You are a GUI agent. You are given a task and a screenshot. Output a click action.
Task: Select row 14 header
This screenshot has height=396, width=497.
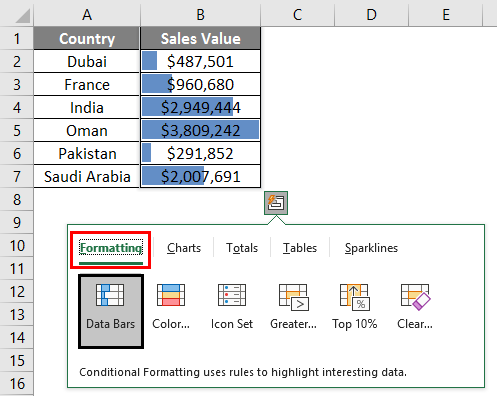[17, 337]
